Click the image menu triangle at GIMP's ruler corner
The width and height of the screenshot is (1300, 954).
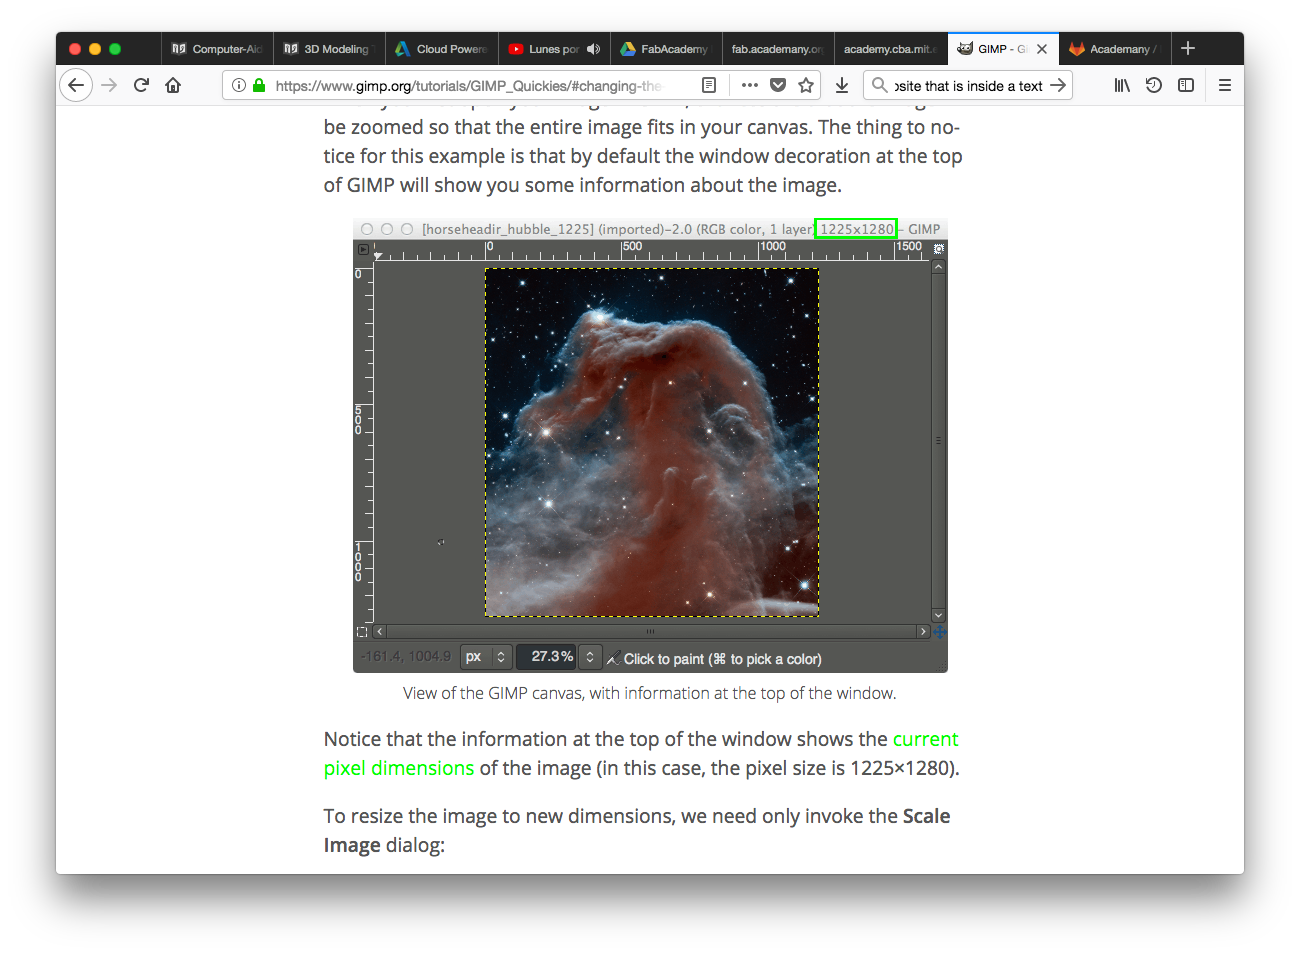[x=363, y=249]
